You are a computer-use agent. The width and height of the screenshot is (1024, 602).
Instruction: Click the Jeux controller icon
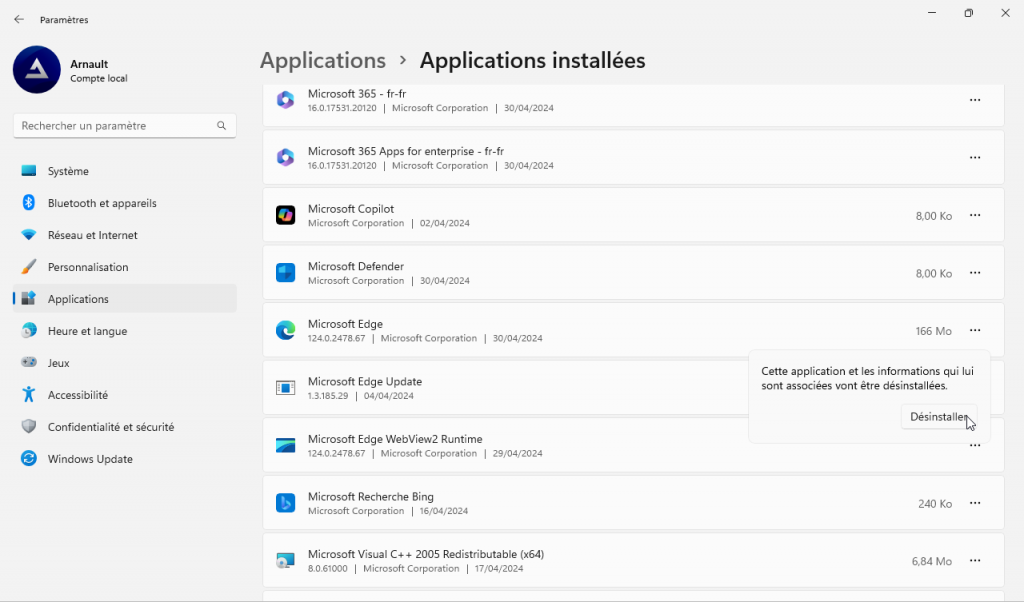[29, 362]
